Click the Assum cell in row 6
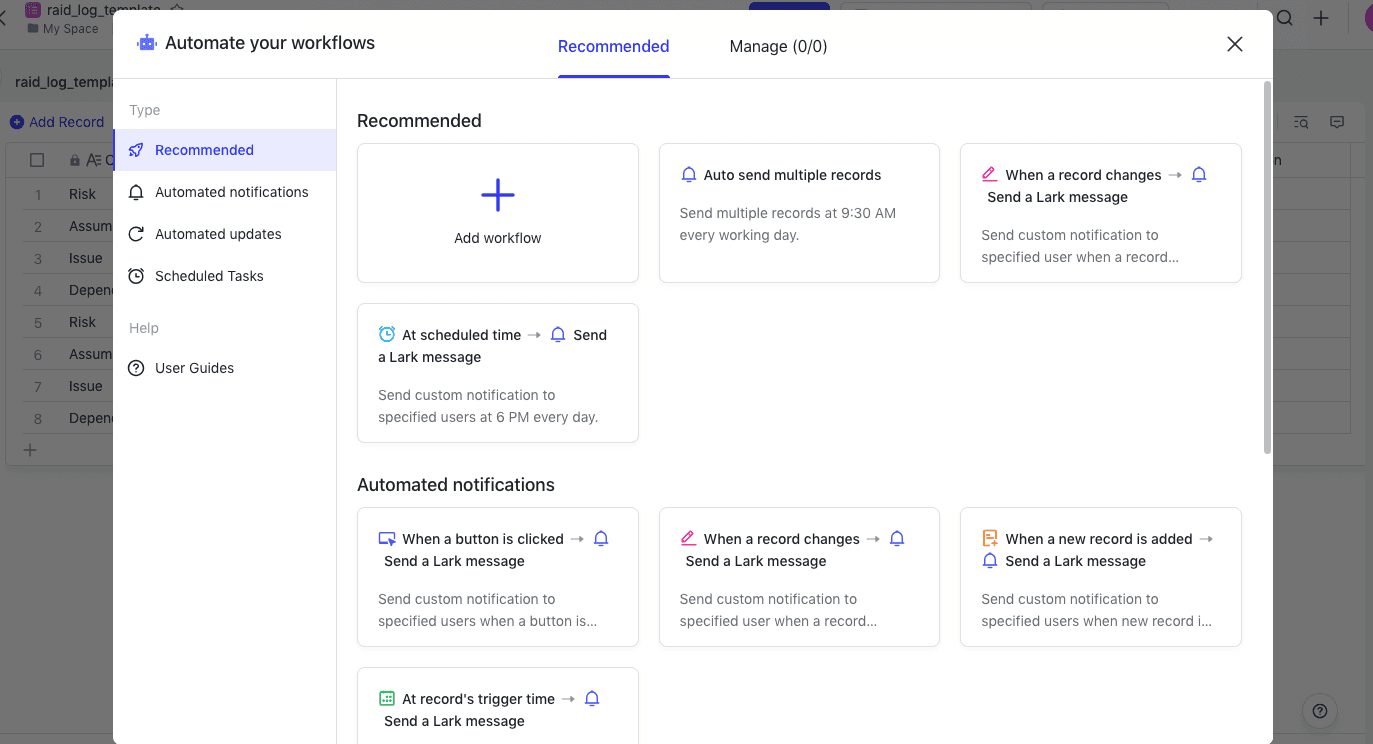This screenshot has width=1373, height=744. (85, 354)
